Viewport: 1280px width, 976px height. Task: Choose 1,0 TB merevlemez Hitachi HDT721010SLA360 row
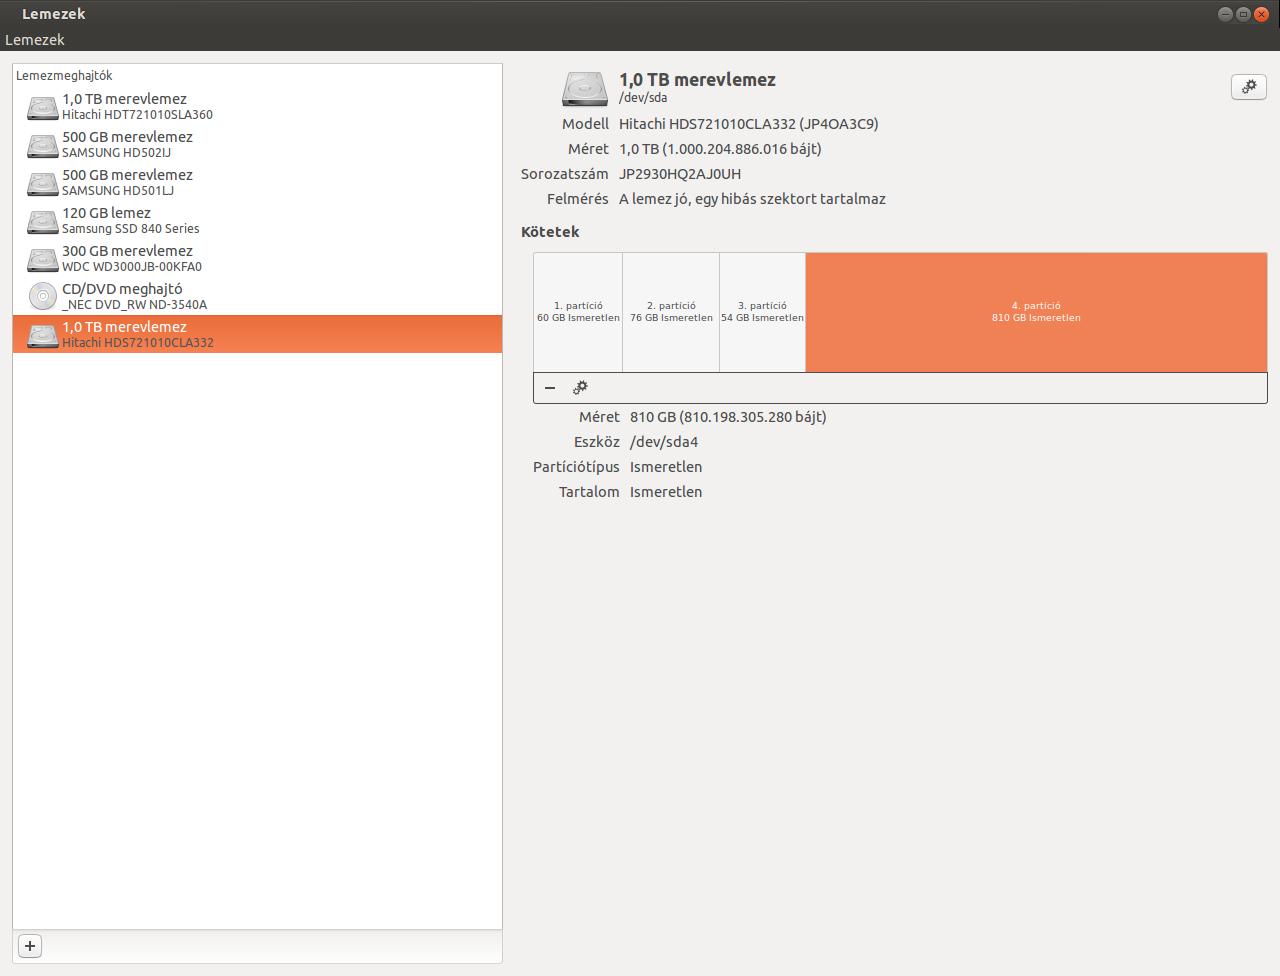coord(257,106)
